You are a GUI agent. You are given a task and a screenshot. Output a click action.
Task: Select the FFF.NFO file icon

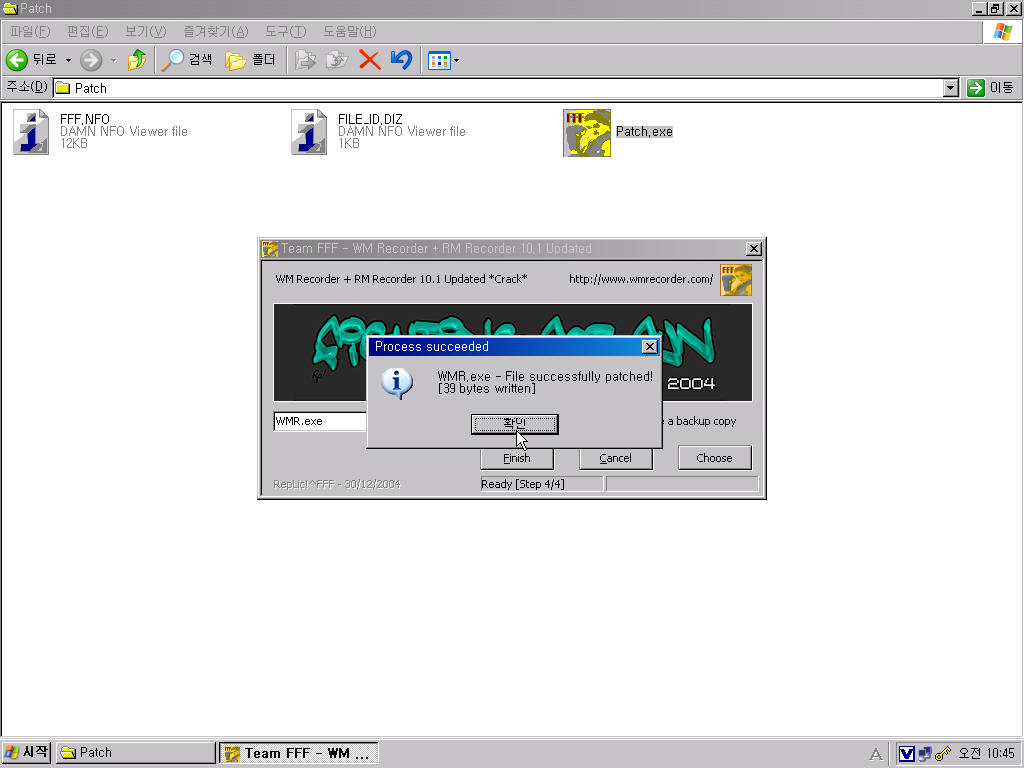coord(31,132)
